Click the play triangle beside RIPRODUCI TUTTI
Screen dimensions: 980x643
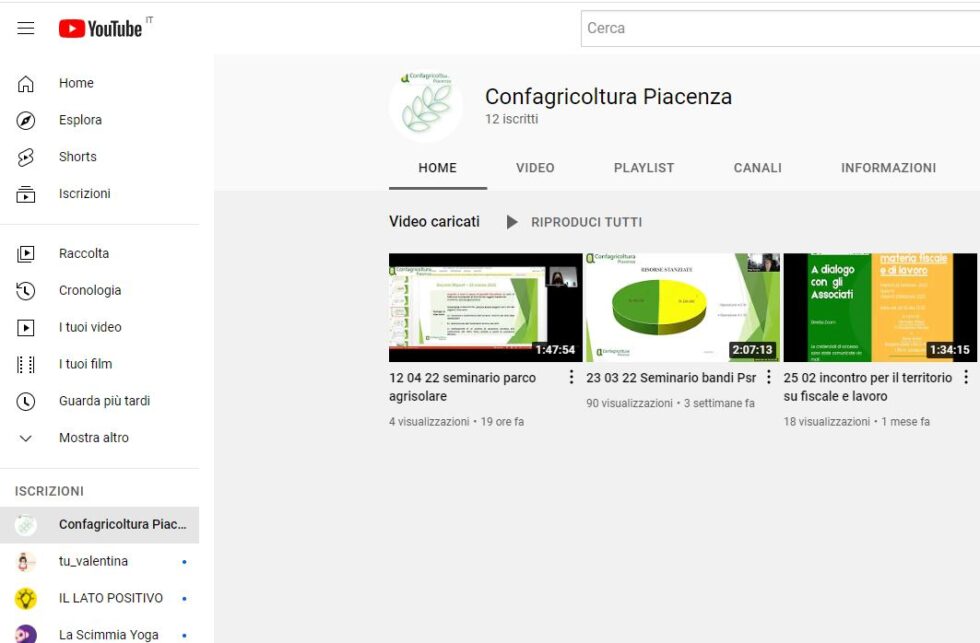512,222
